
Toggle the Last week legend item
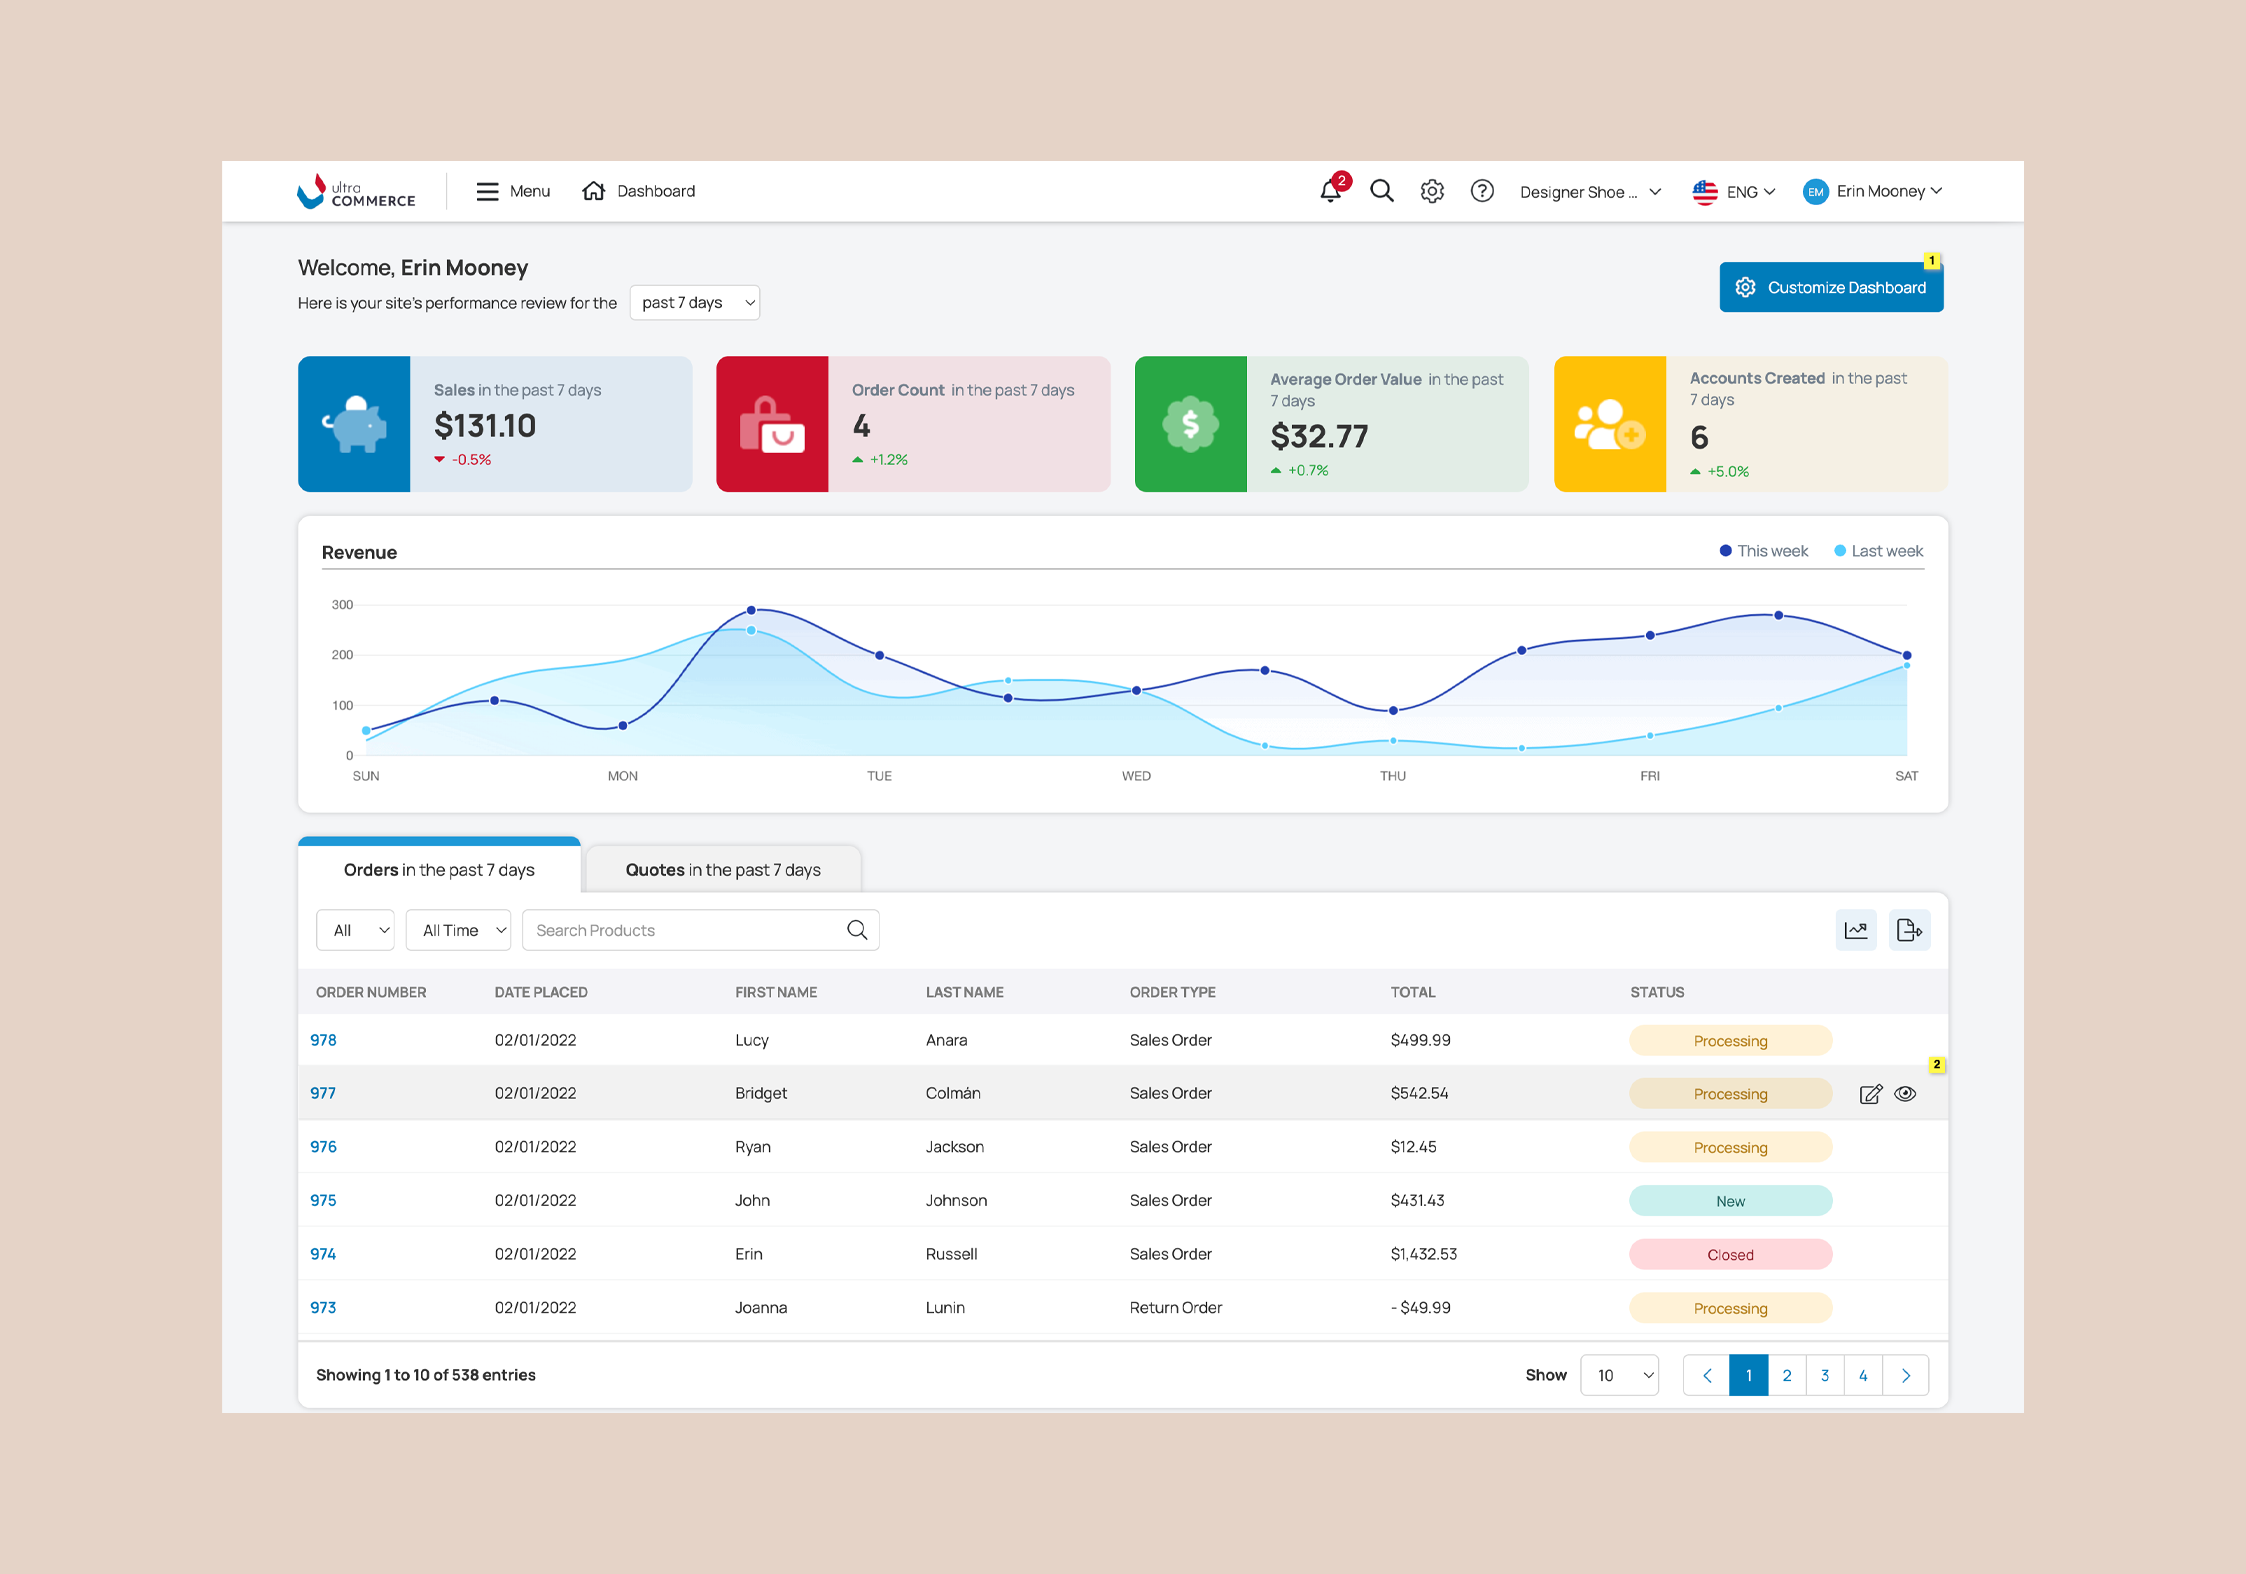click(1878, 551)
